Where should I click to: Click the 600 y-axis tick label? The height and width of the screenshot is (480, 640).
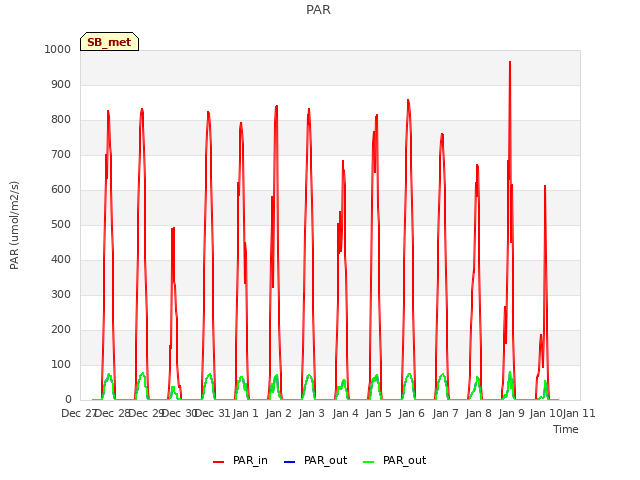pyautogui.click(x=61, y=189)
